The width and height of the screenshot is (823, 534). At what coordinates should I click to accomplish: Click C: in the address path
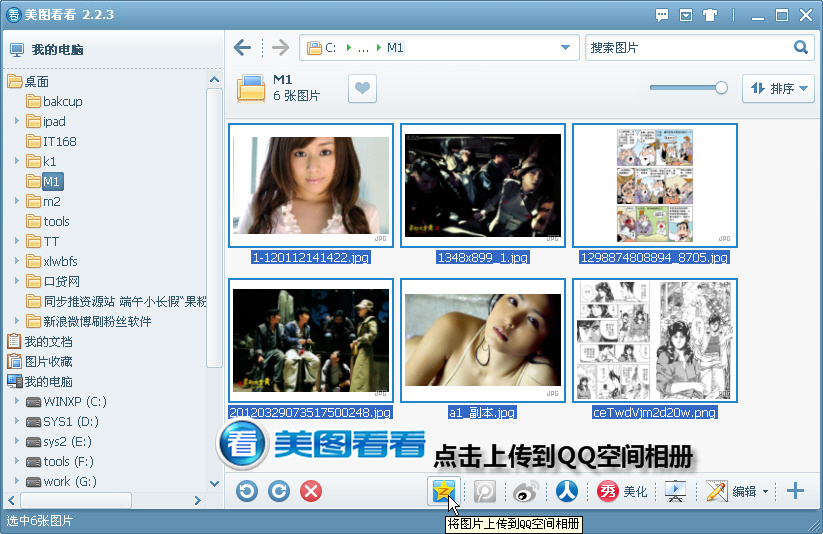330,48
